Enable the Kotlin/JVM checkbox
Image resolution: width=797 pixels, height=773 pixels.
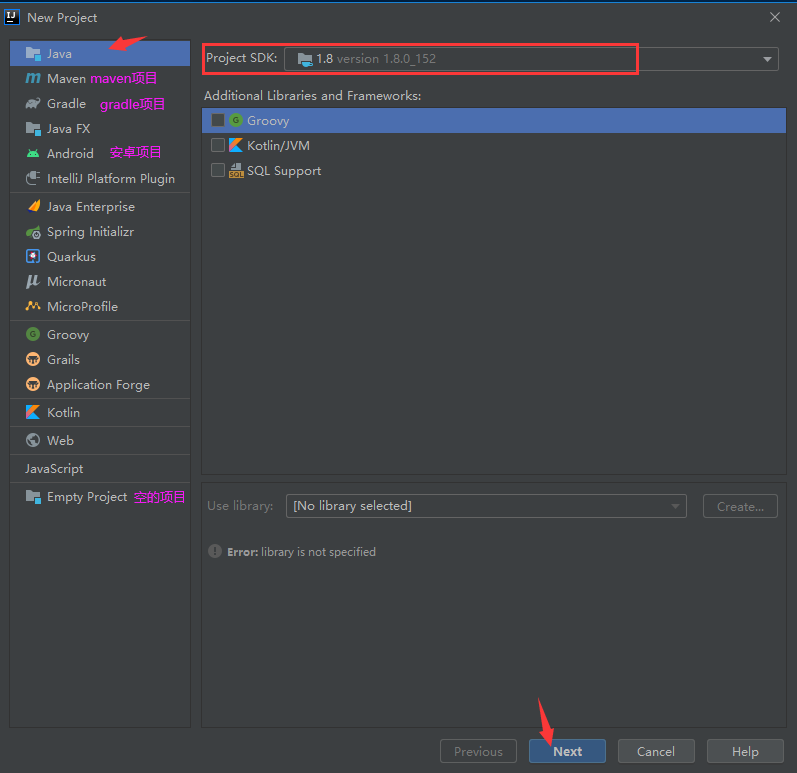point(218,145)
